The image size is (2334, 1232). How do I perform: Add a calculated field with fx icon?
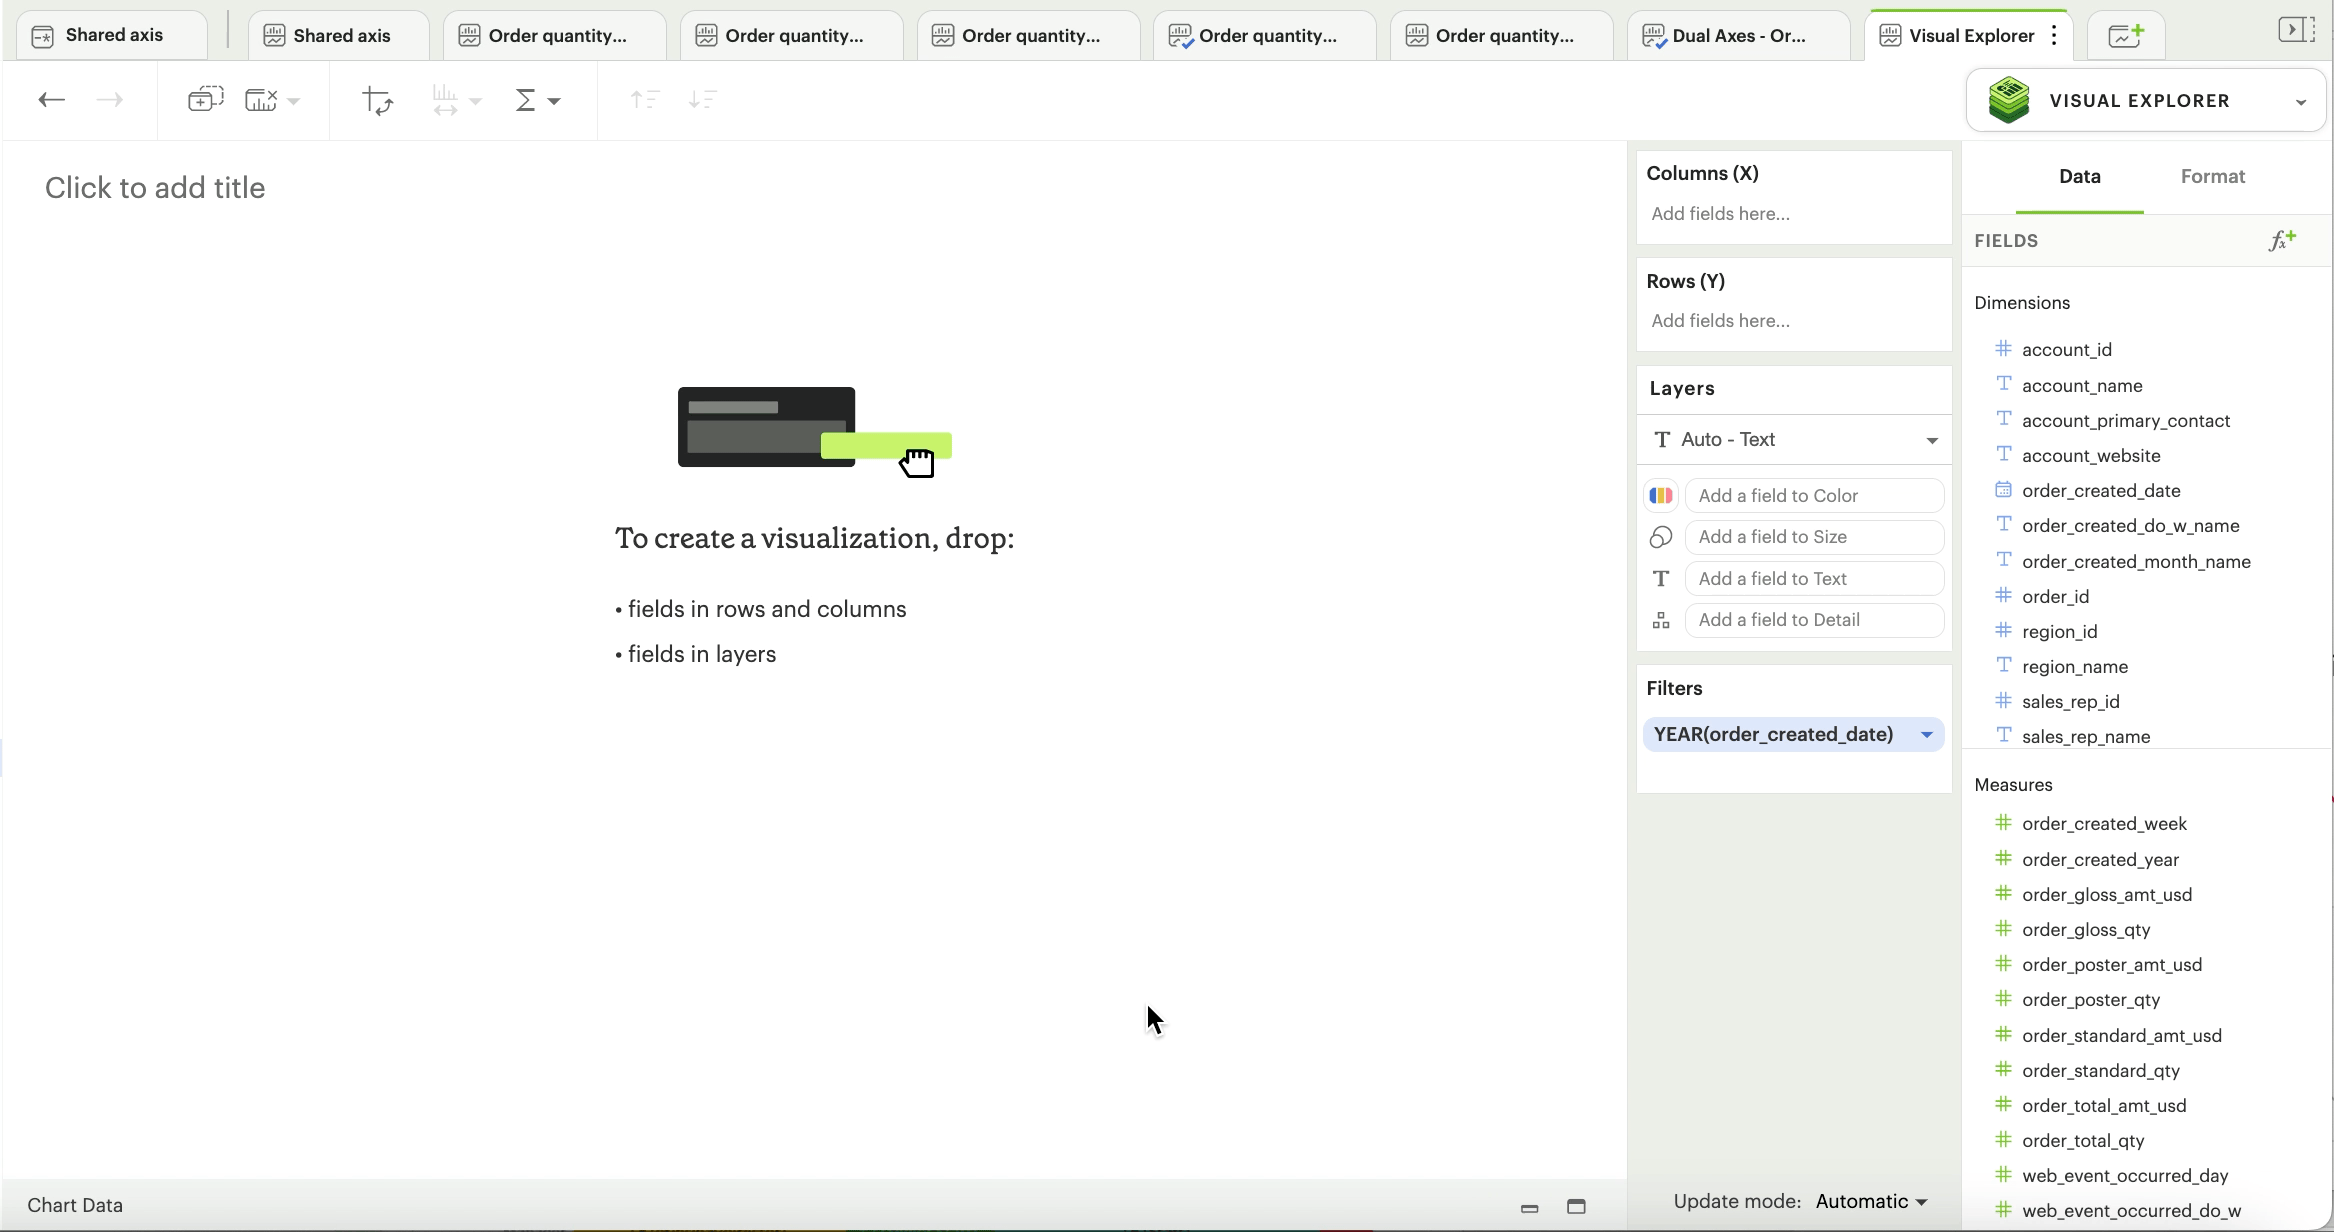2281,241
